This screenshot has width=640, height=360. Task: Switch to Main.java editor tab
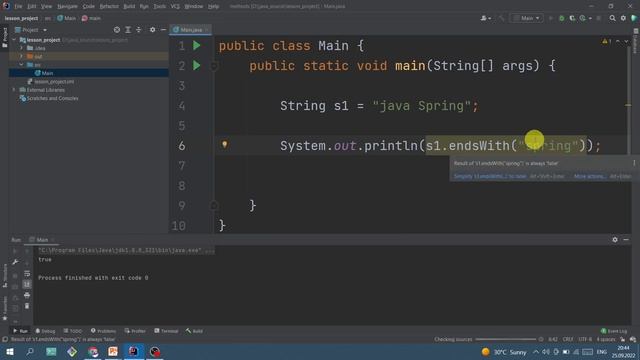190,30
